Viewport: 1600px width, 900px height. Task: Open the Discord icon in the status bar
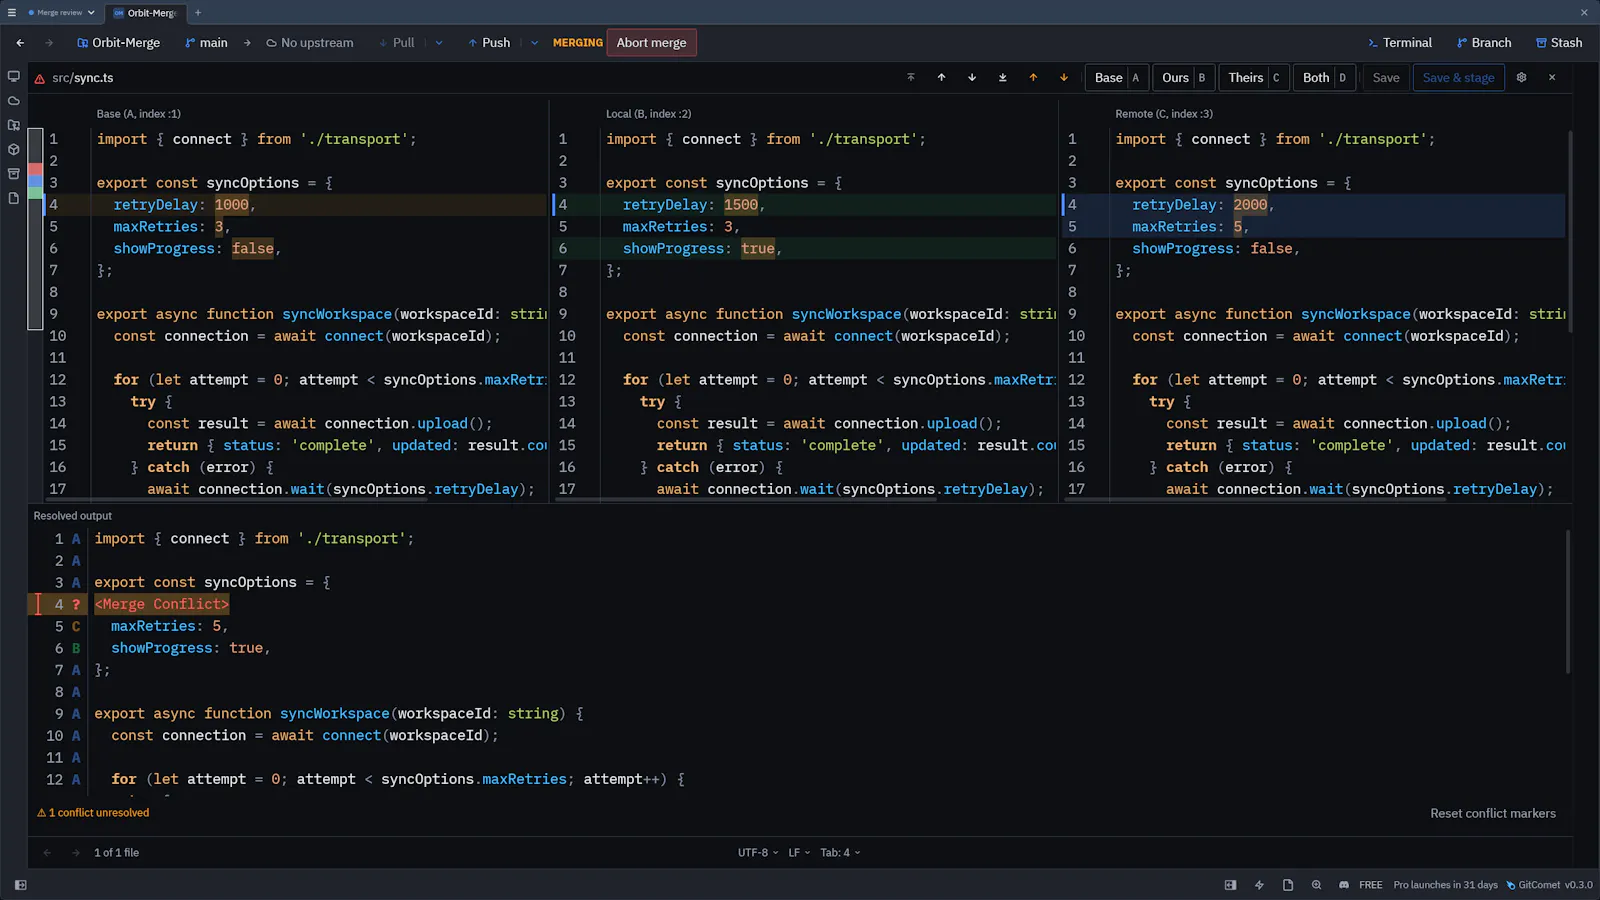(1344, 885)
